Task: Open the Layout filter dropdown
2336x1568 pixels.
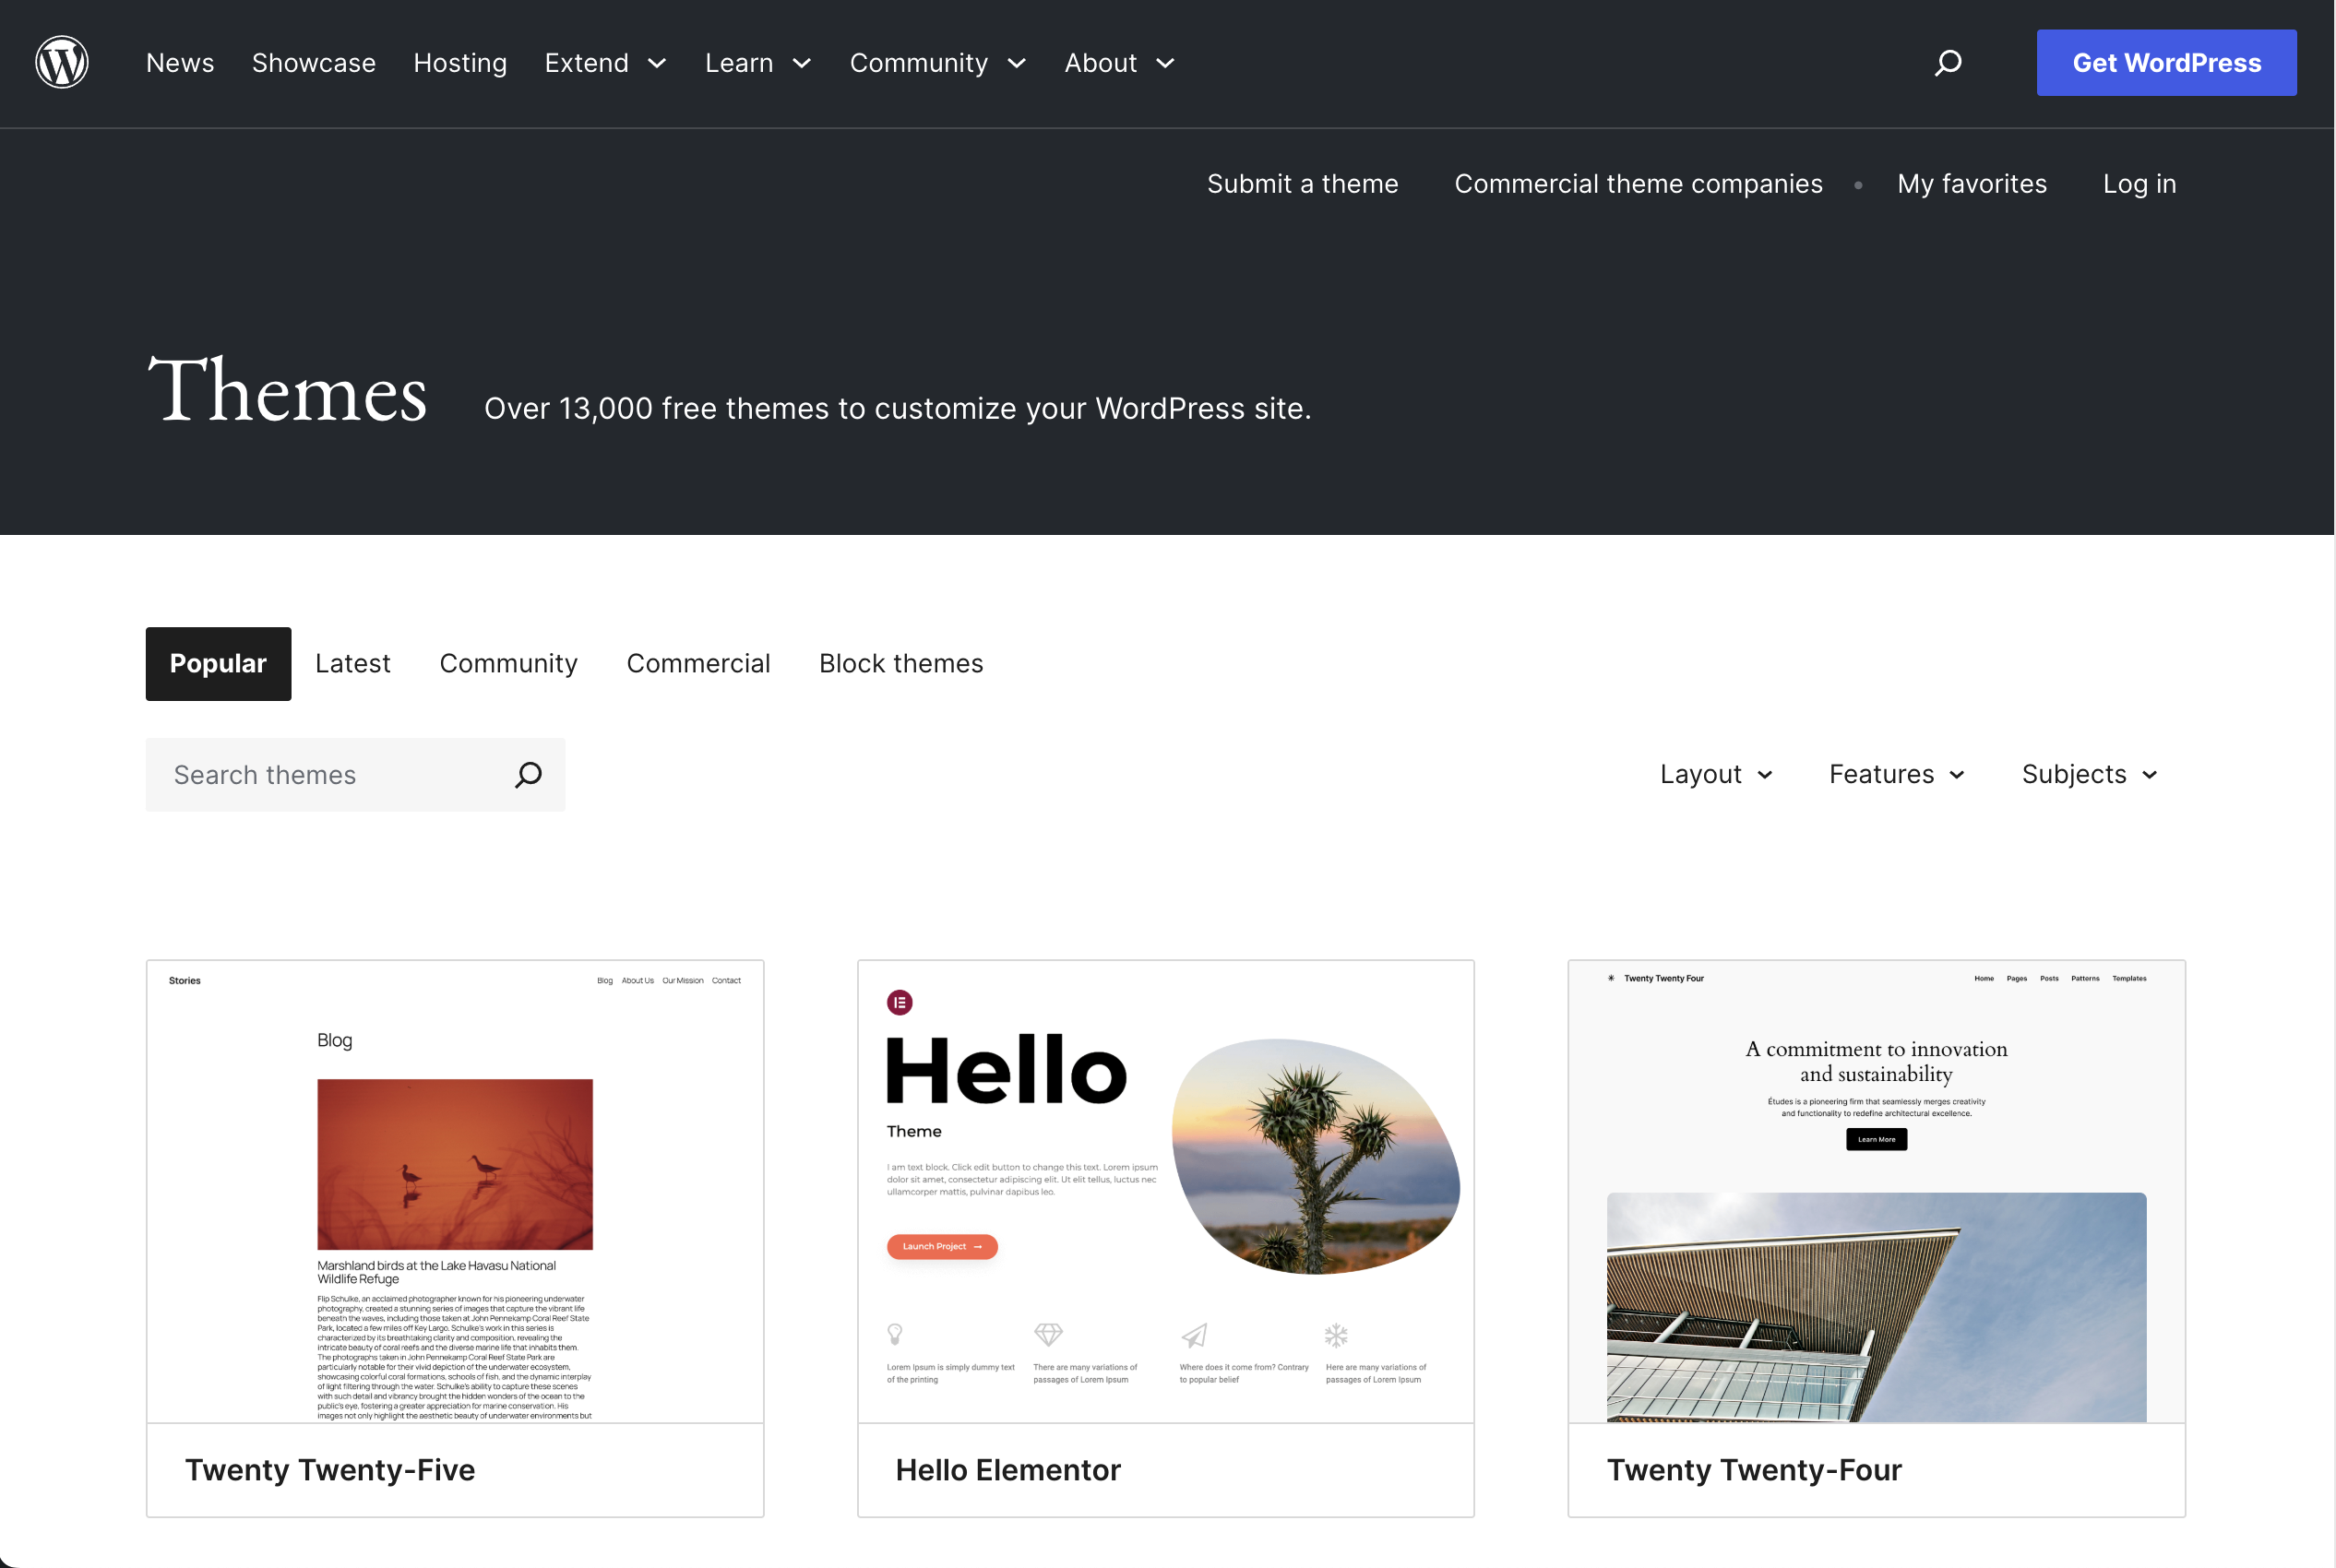Action: [x=1715, y=775]
